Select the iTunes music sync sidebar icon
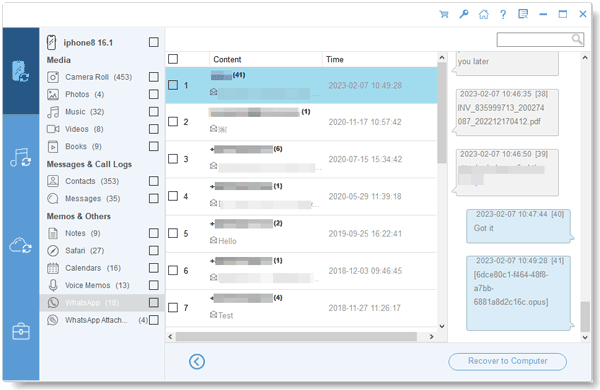600x390 pixels. click(x=20, y=157)
